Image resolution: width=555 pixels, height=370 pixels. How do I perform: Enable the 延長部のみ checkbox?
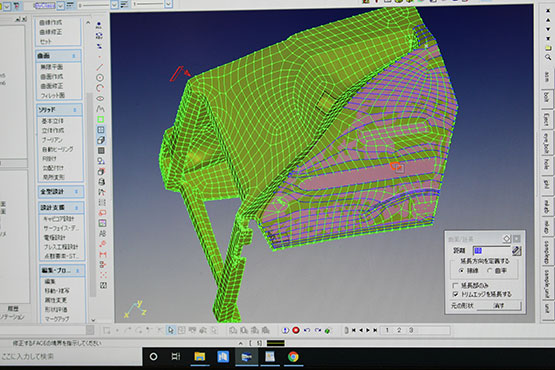(455, 285)
